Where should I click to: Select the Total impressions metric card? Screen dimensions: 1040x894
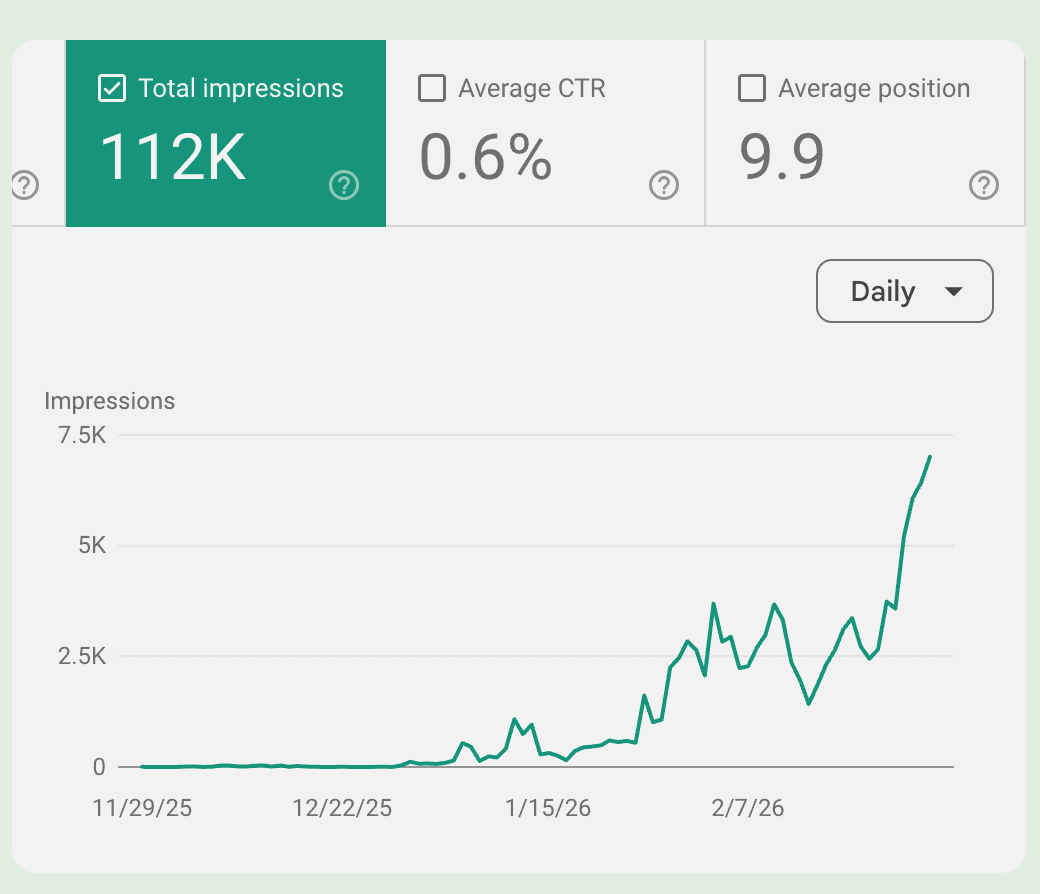click(225, 133)
